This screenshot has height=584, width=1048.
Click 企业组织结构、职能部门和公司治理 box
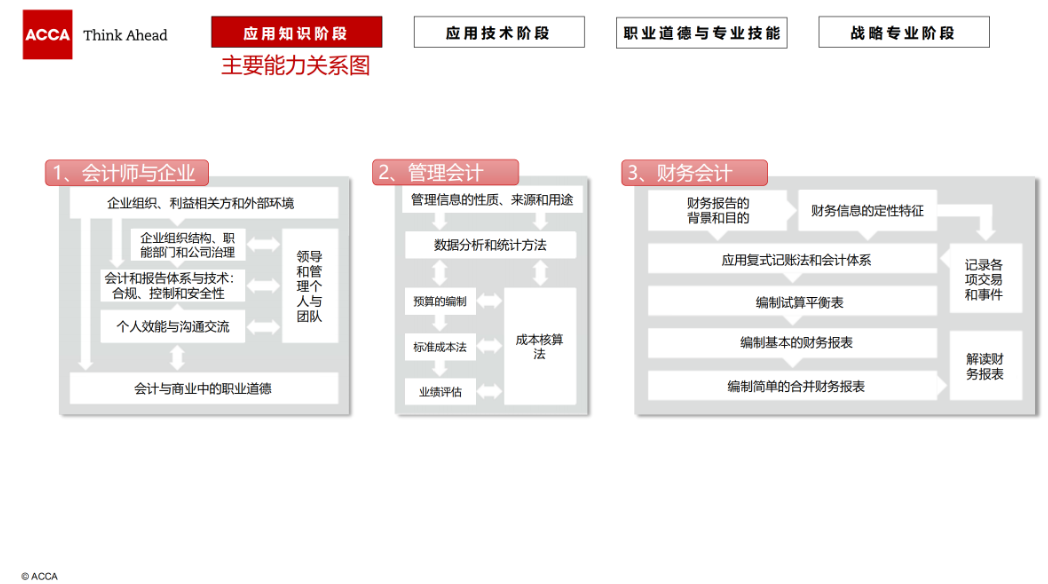[x=188, y=245]
